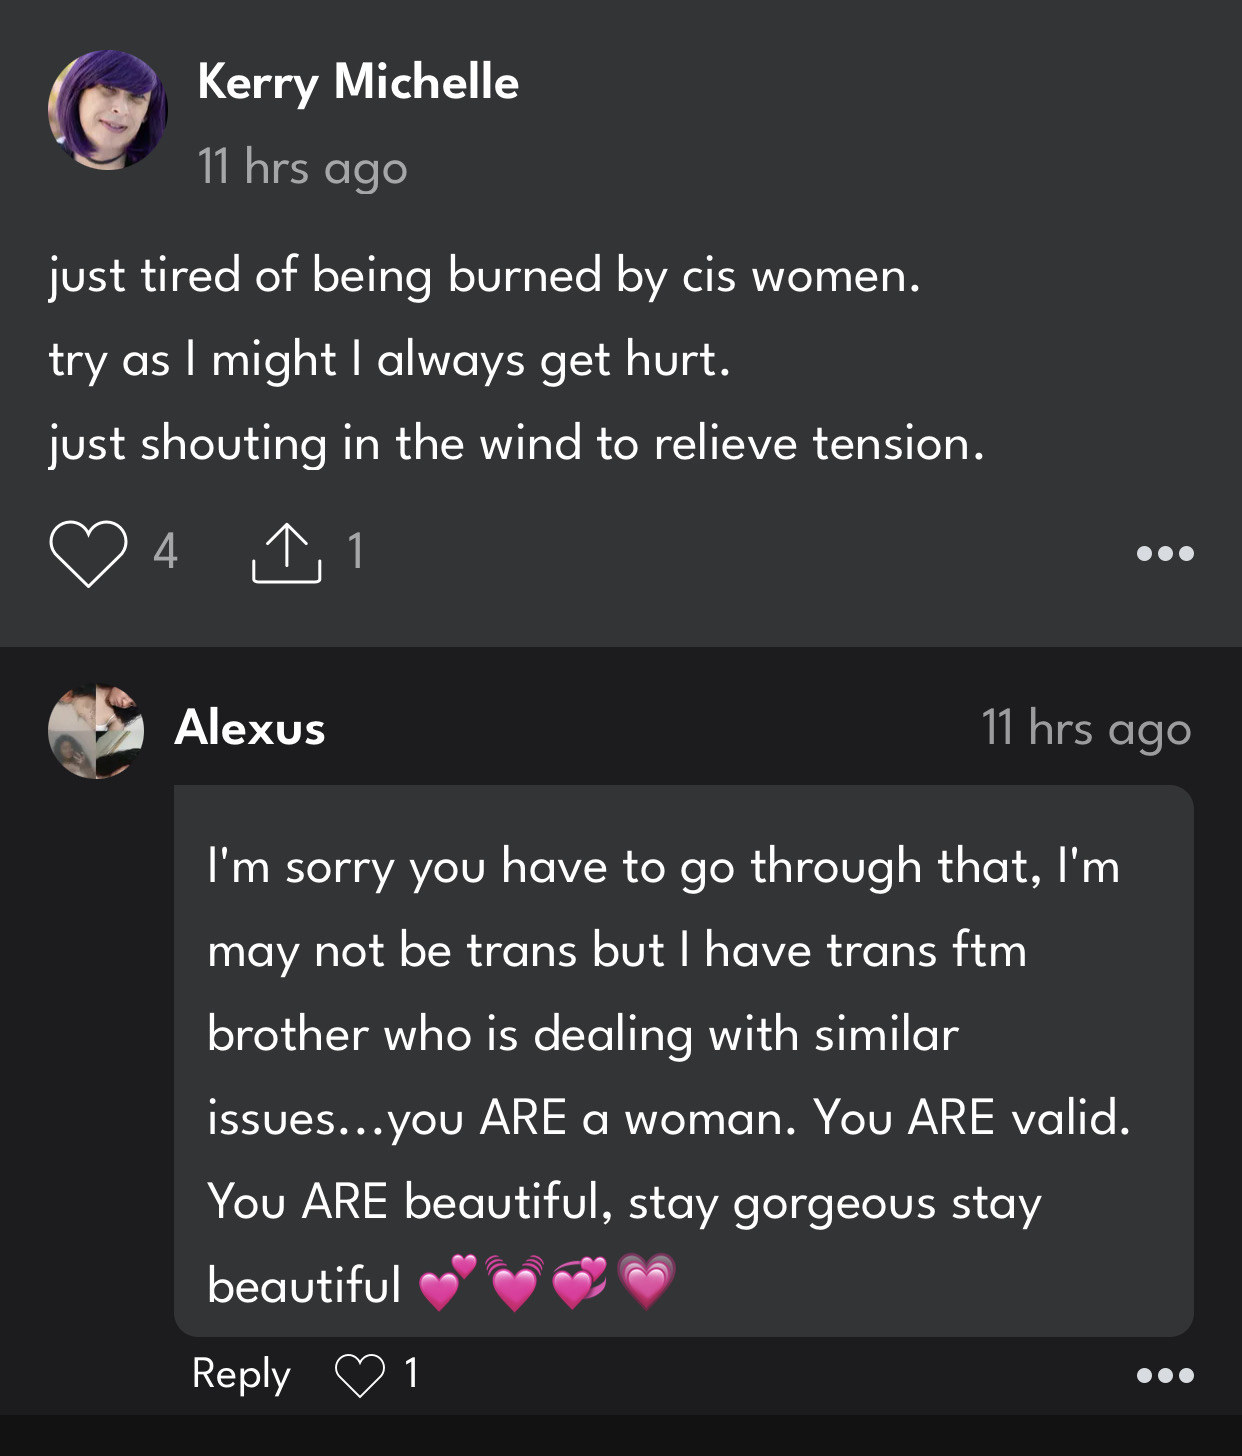1242x1456 pixels.
Task: Like Kerry Michelle's post with heart icon
Action: pos(88,553)
